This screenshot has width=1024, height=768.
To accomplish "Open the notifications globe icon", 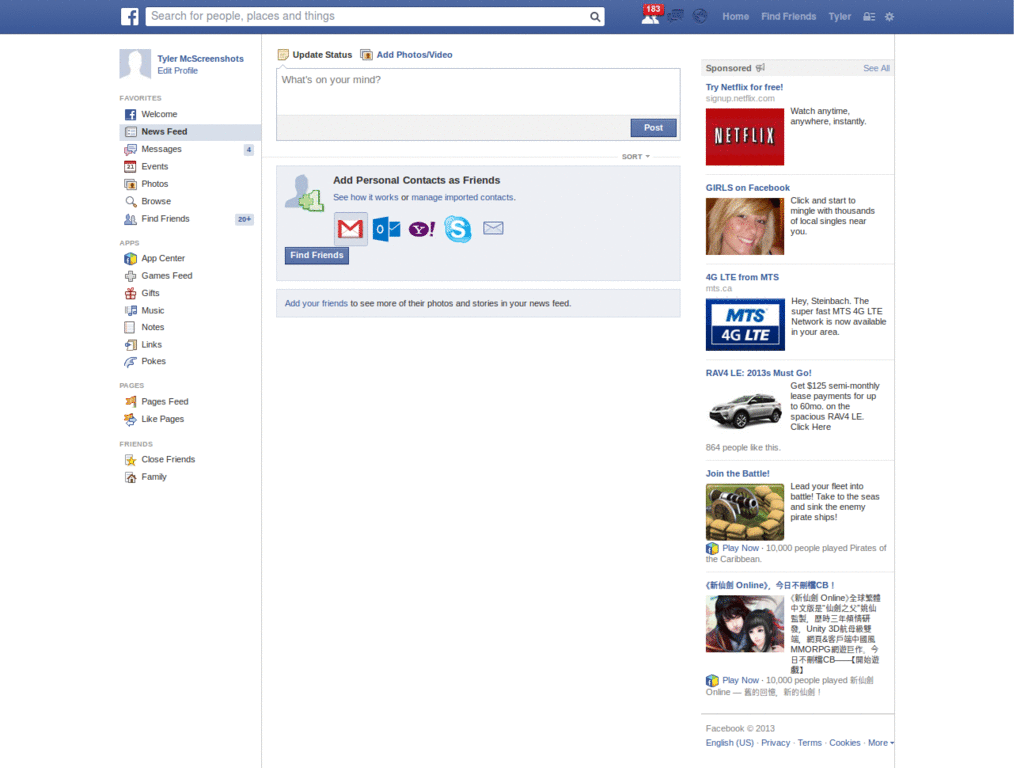I will (700, 16).
